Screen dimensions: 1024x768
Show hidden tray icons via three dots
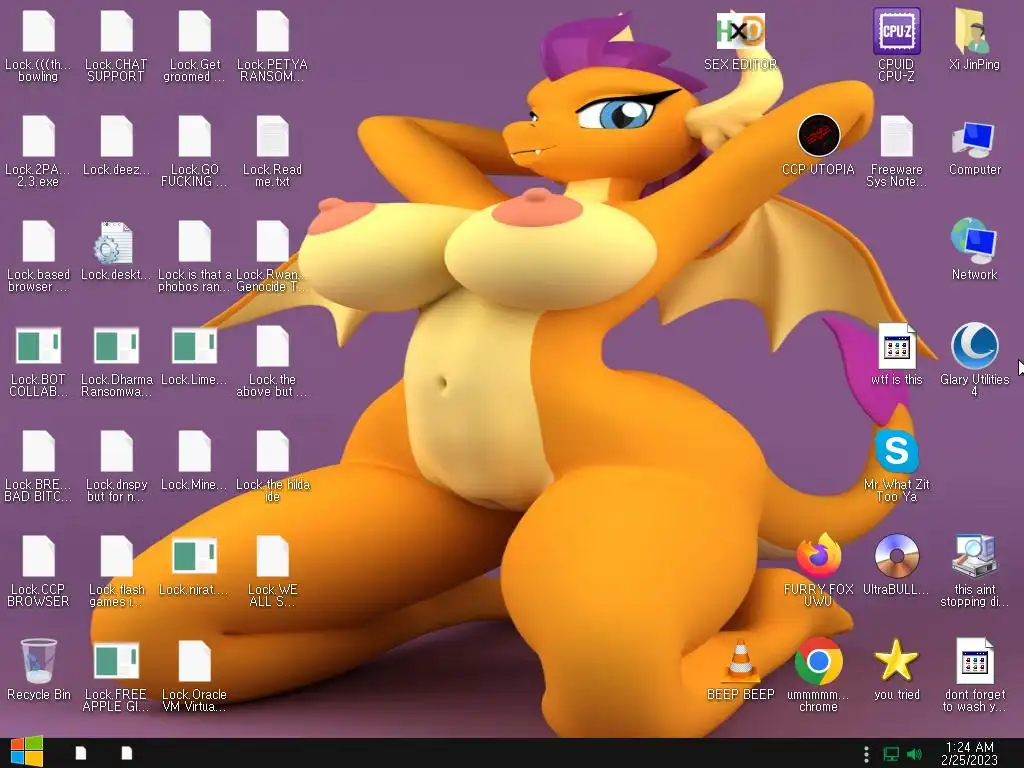pos(867,754)
